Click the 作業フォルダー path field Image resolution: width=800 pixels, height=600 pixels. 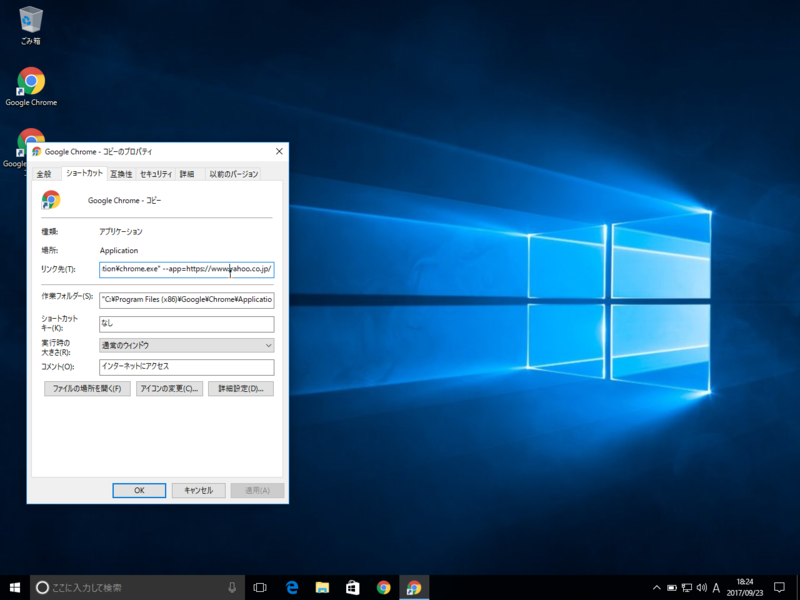coord(186,300)
